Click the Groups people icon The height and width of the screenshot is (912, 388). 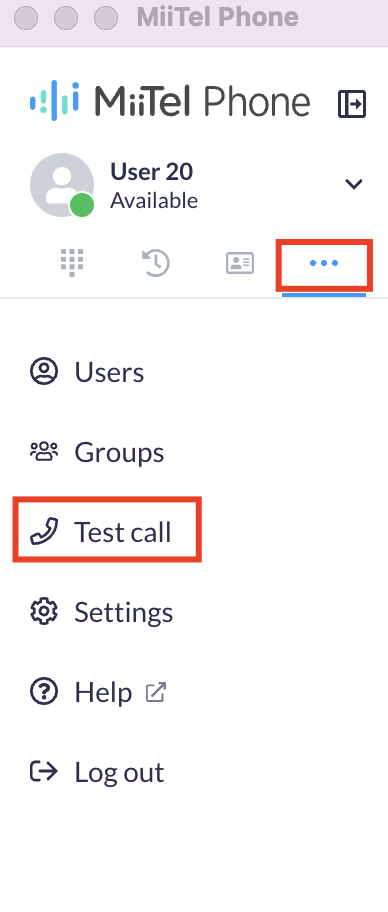pyautogui.click(x=44, y=451)
